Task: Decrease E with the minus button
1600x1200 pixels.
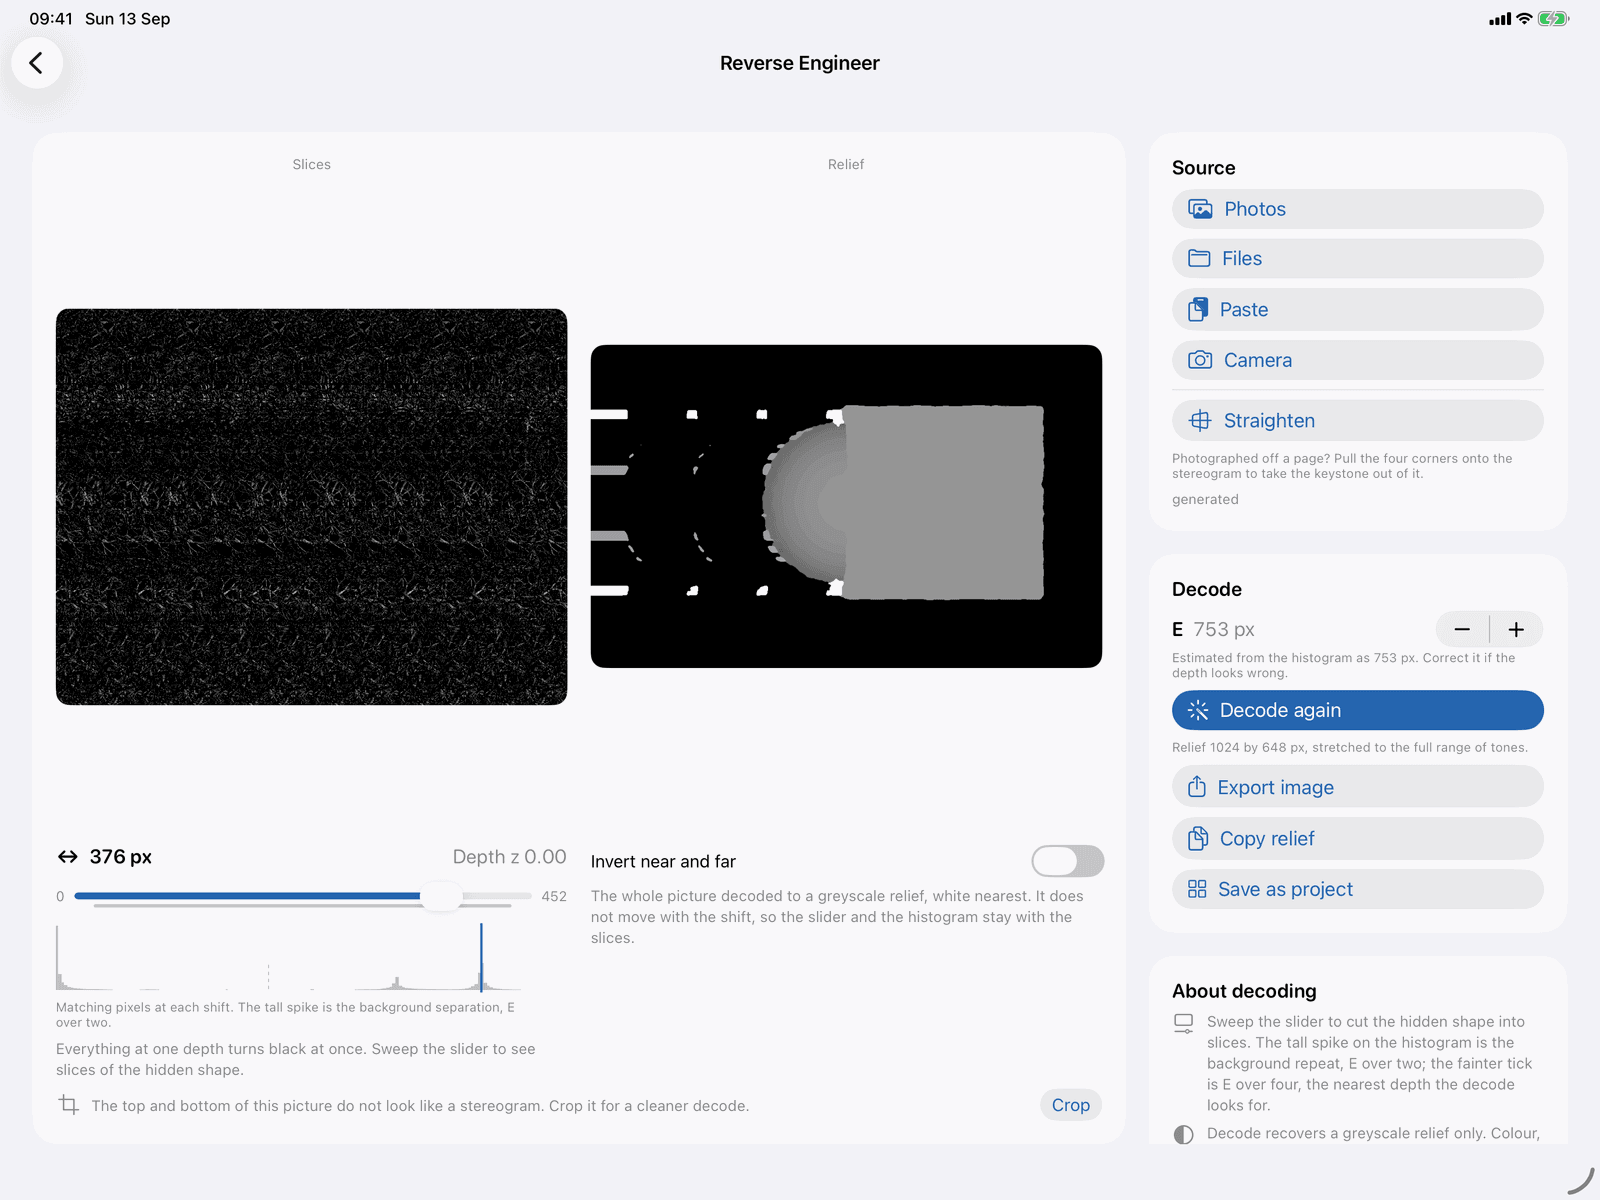Action: coord(1462,629)
